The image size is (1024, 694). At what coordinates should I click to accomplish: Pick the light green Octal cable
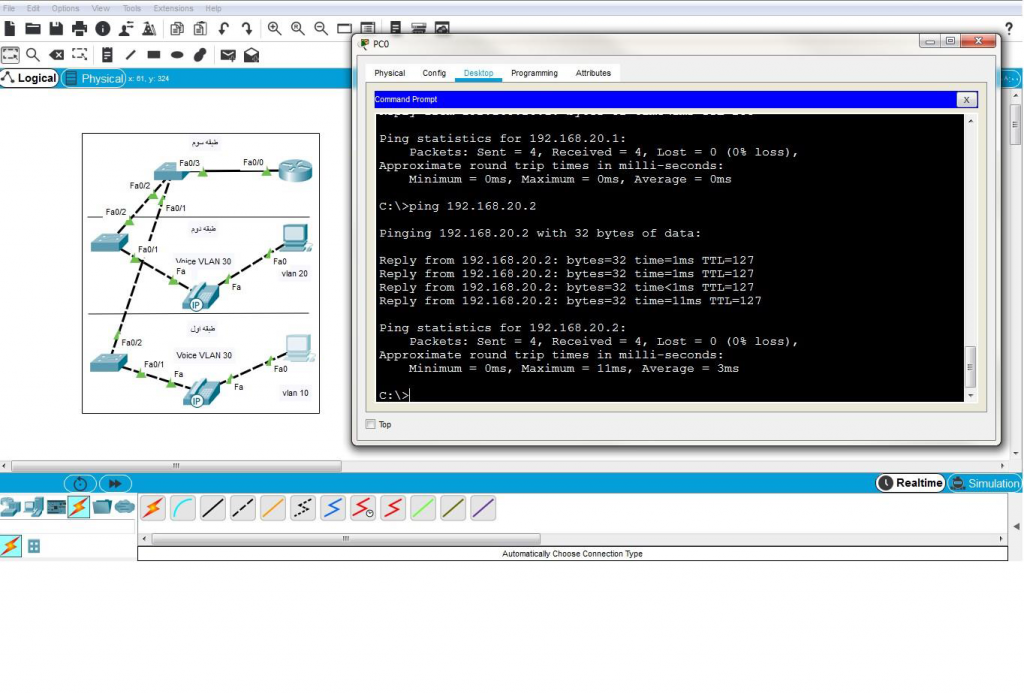pyautogui.click(x=423, y=508)
